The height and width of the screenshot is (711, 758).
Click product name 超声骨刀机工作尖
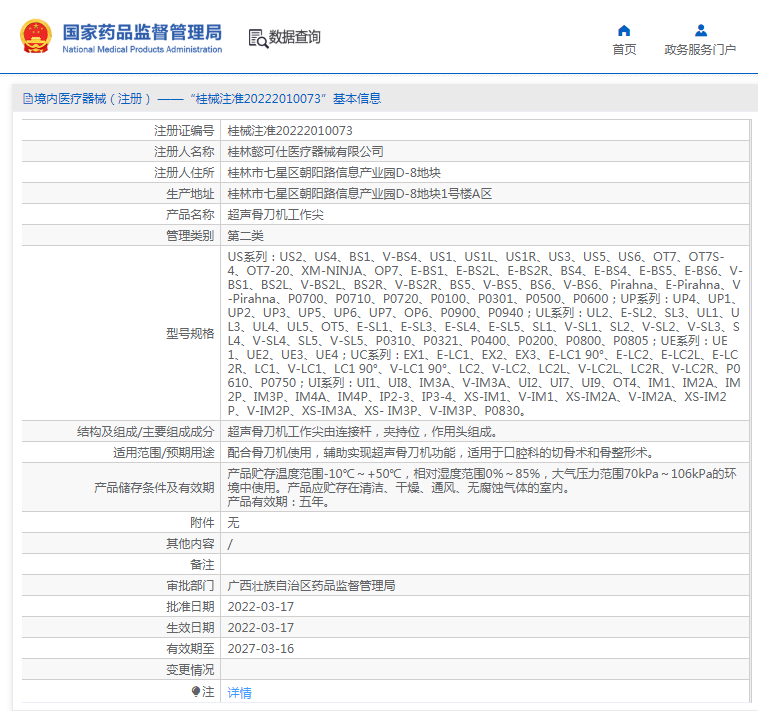pos(276,215)
